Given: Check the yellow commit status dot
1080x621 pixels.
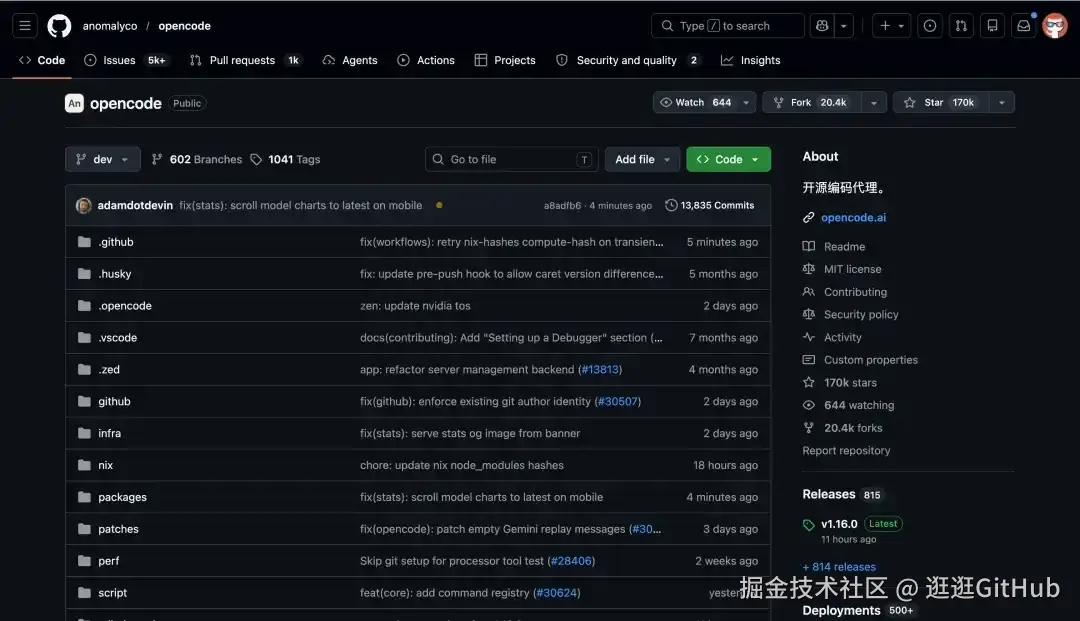Looking at the screenshot, I should coord(439,205).
